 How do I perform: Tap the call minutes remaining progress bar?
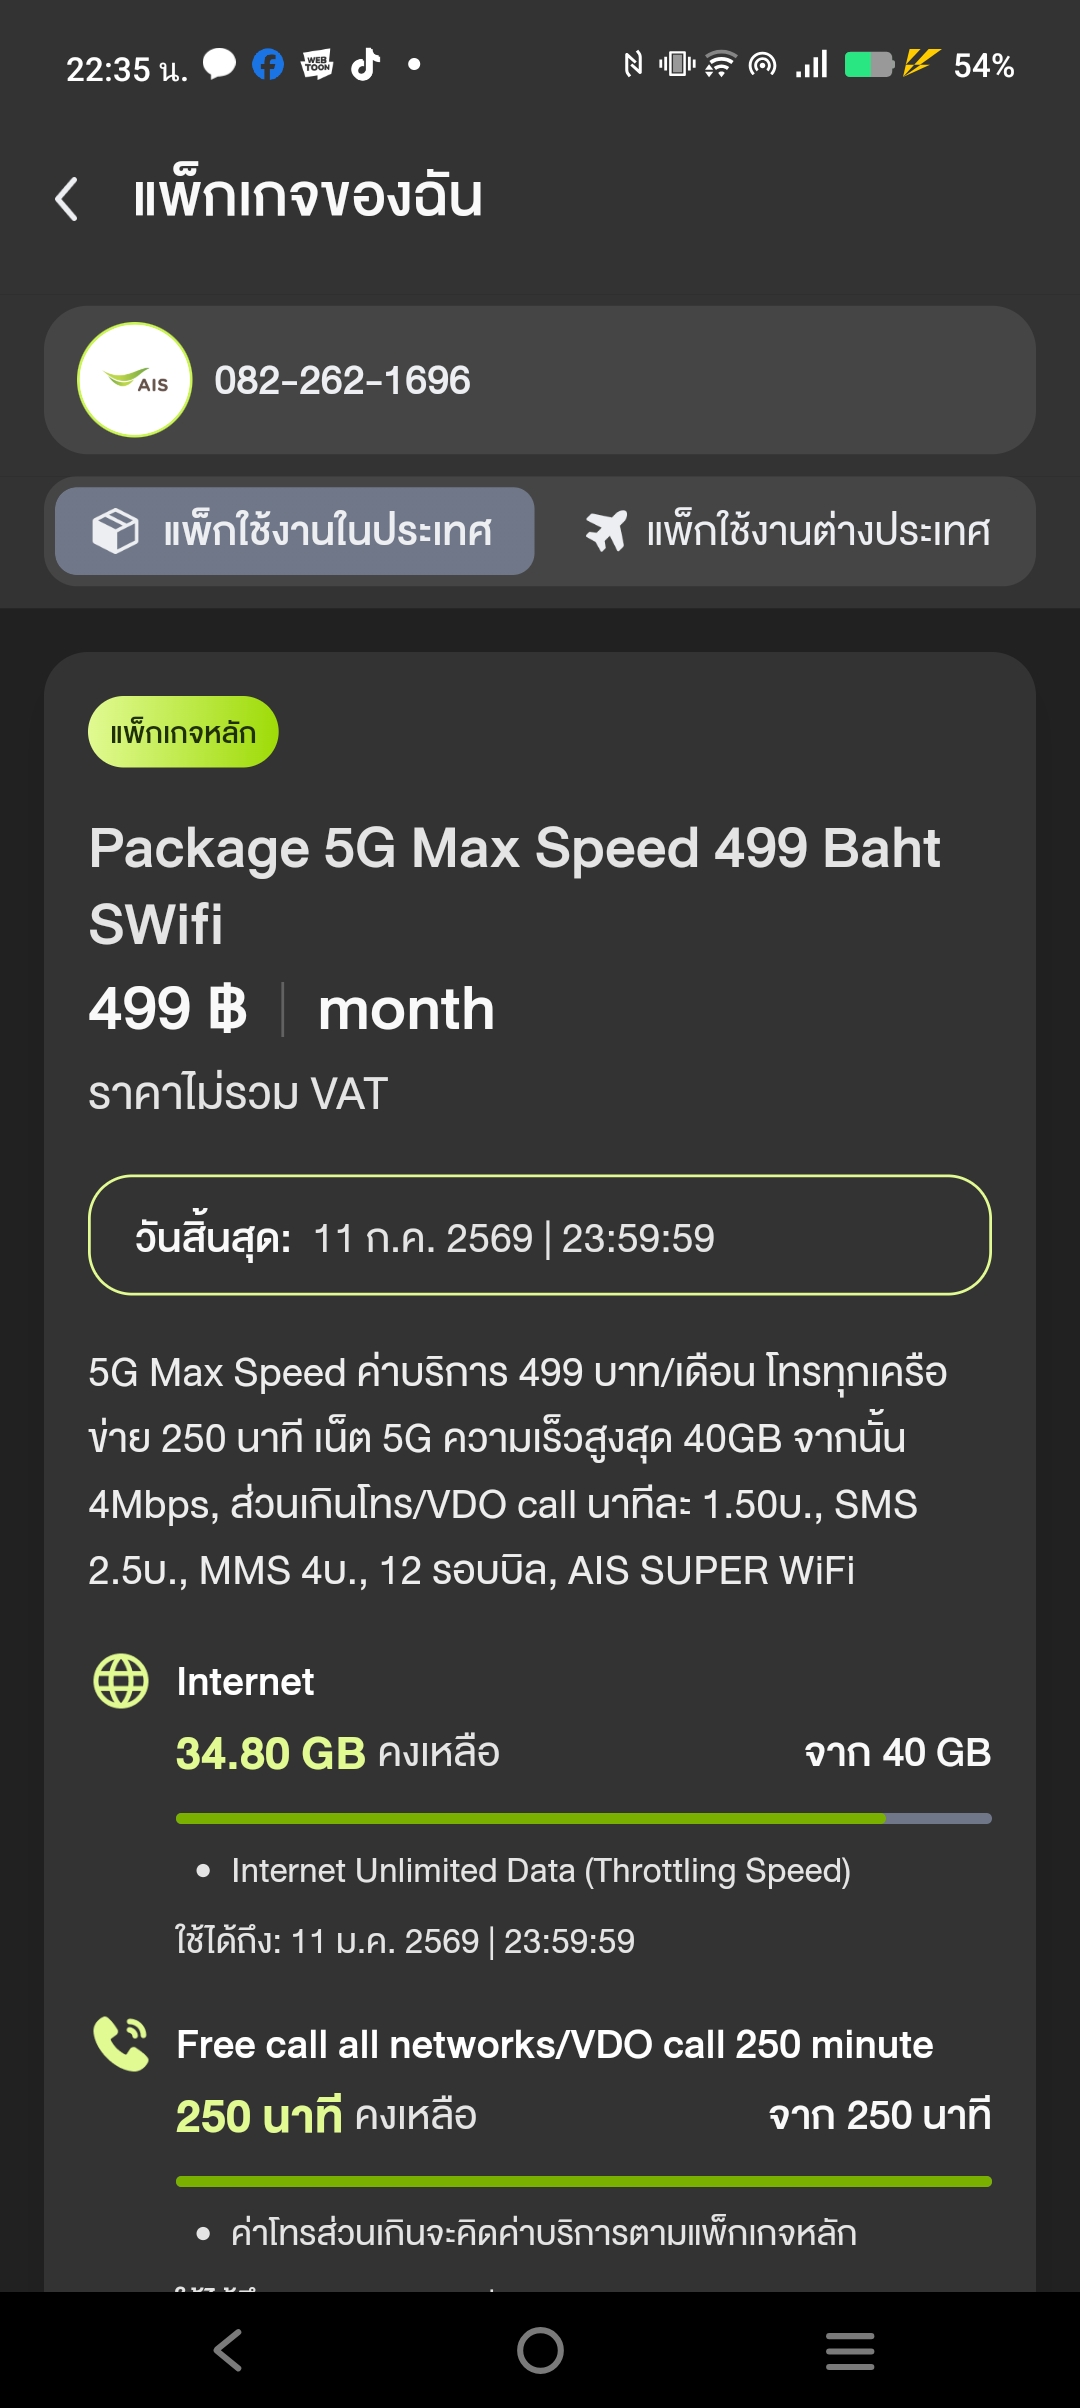point(583,2181)
